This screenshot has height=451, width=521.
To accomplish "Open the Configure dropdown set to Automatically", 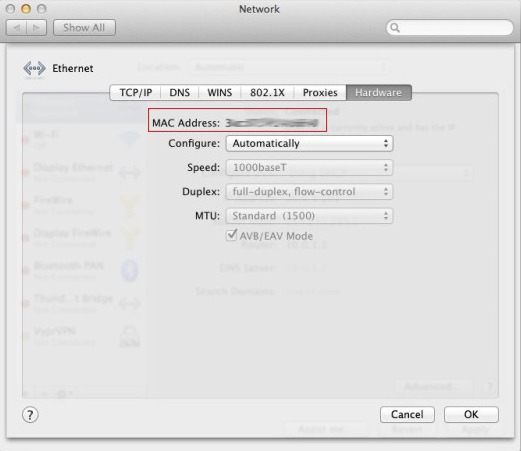I will coord(309,144).
